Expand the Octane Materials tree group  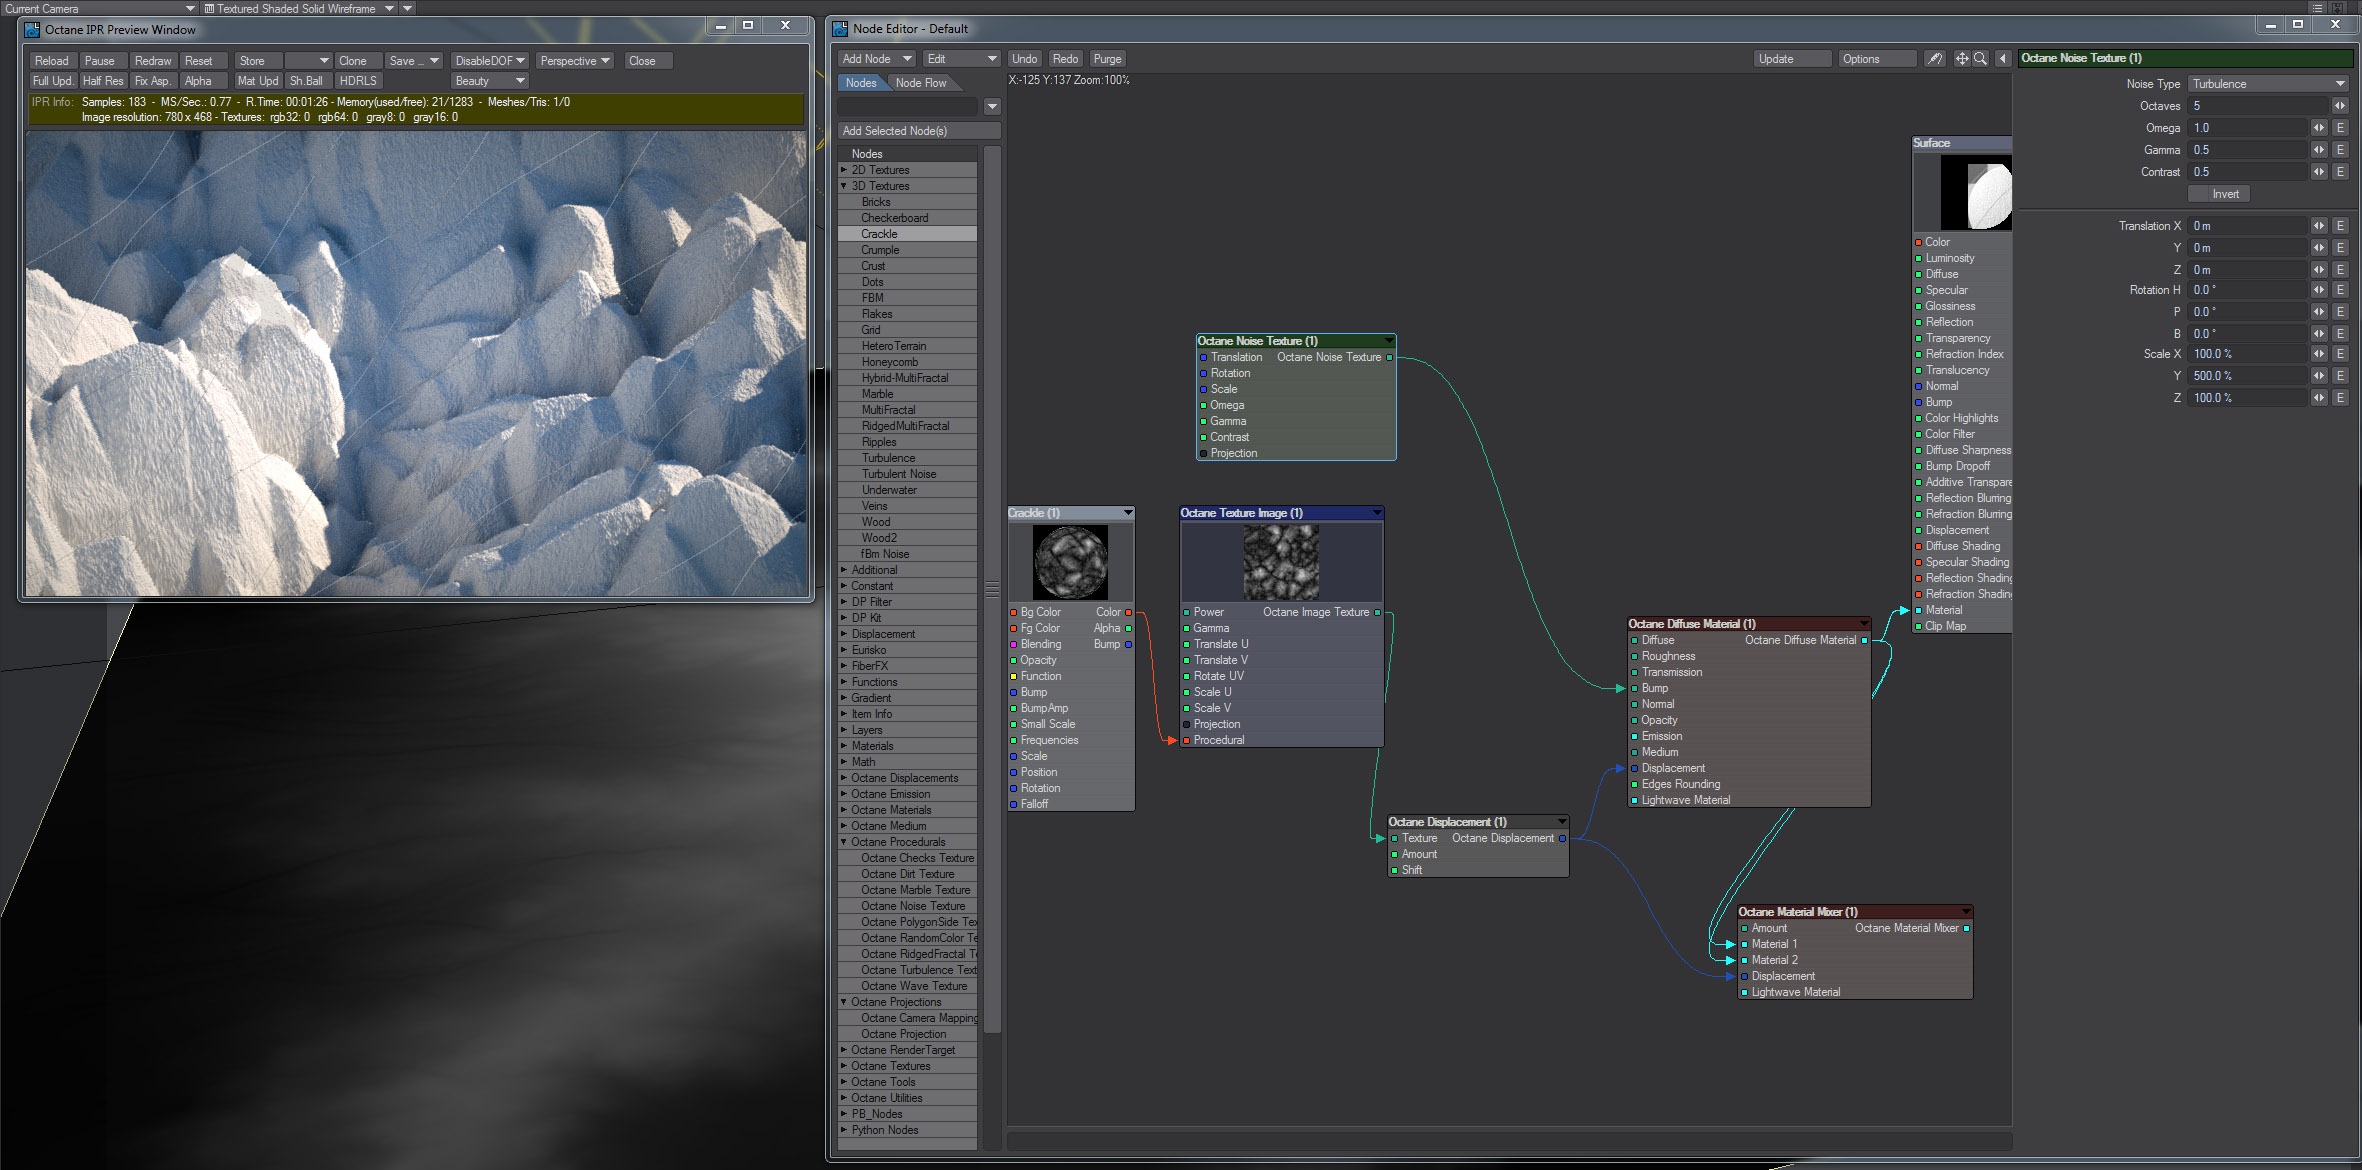pos(844,810)
